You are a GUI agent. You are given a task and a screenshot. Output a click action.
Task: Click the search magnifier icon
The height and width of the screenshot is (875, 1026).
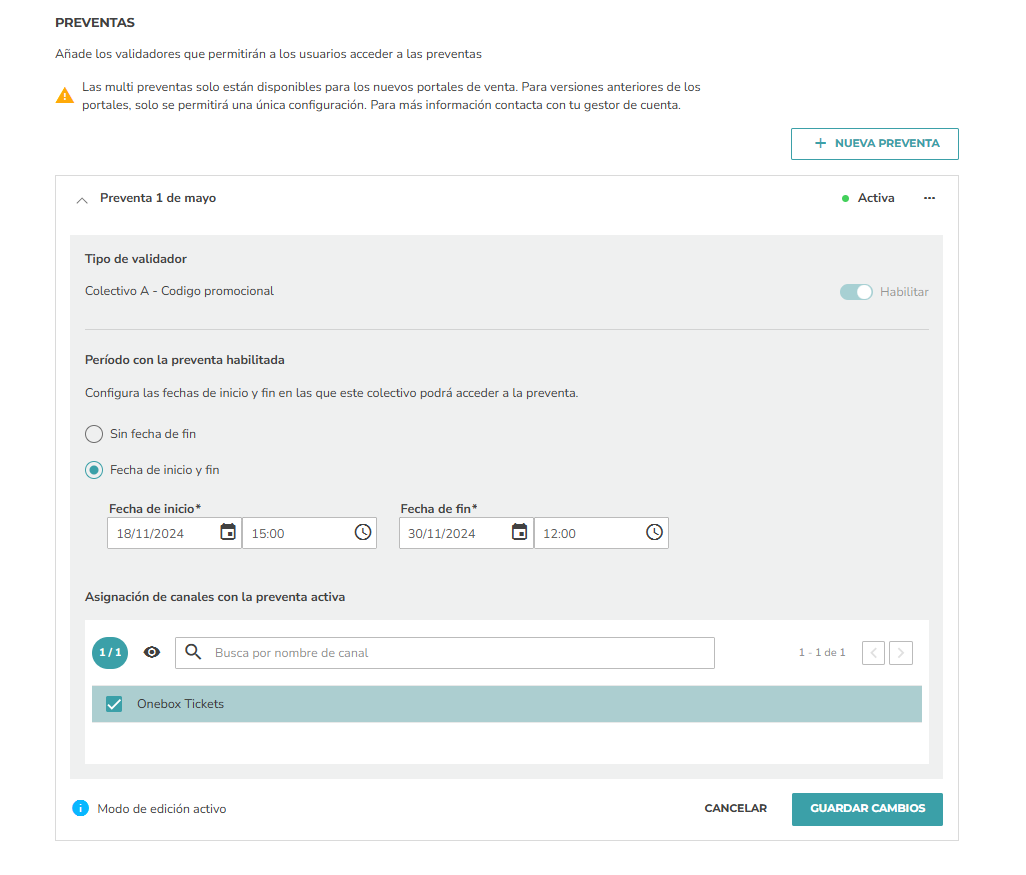tap(193, 652)
